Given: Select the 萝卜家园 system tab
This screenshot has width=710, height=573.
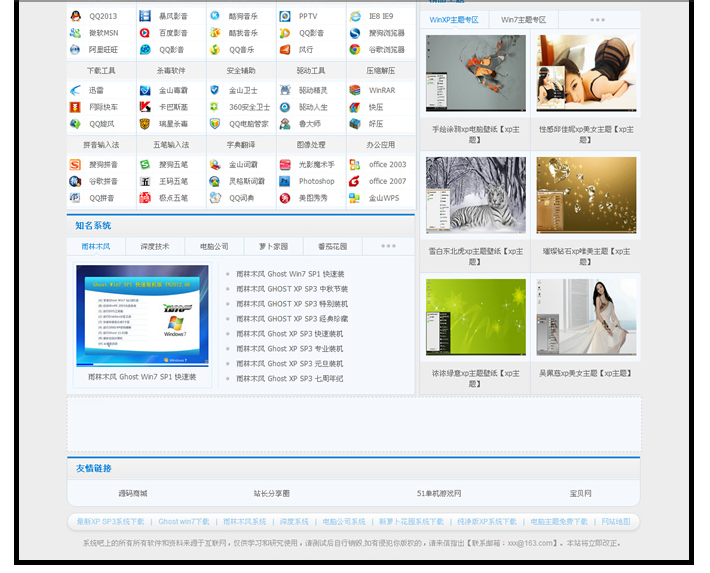Looking at the screenshot, I should pos(273,247).
